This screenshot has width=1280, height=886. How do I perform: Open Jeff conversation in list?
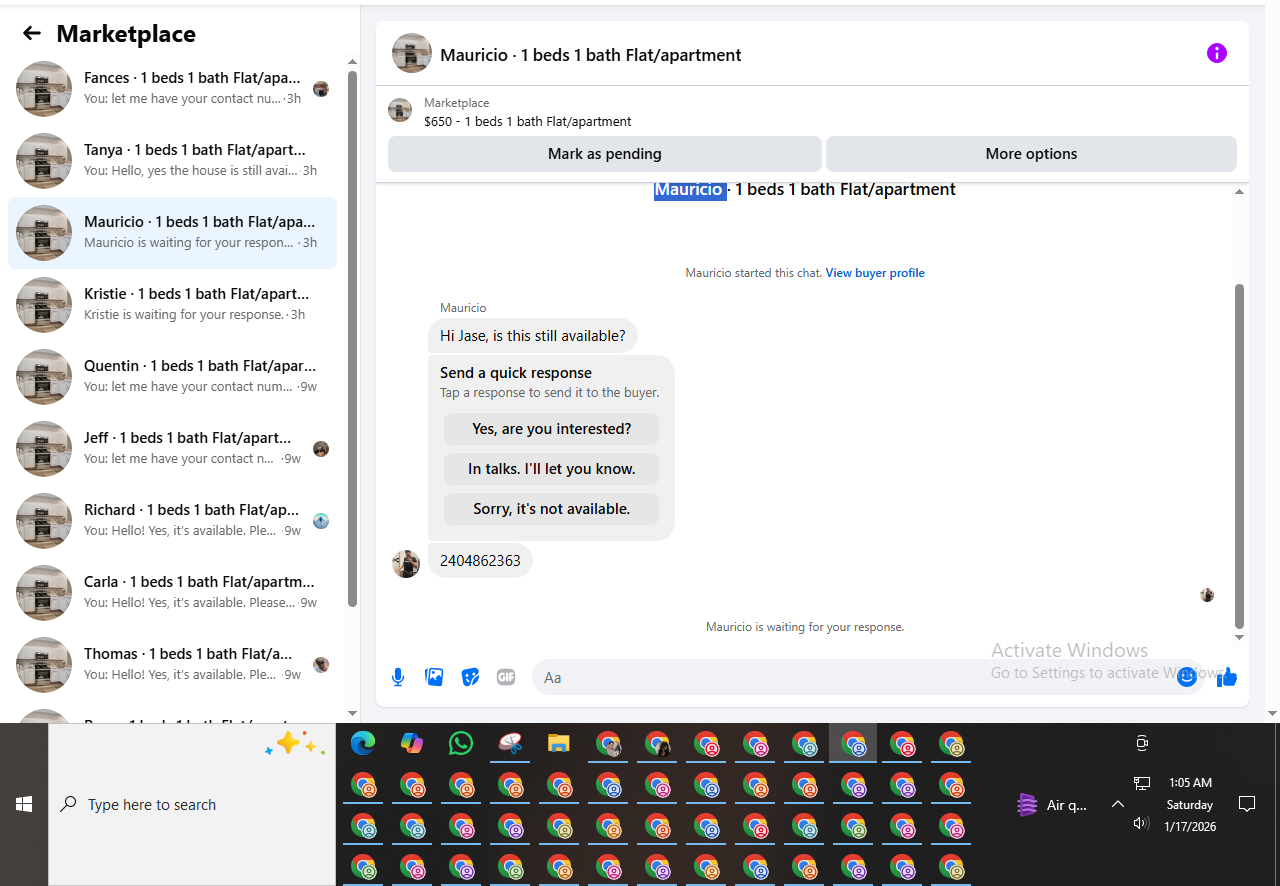point(172,449)
